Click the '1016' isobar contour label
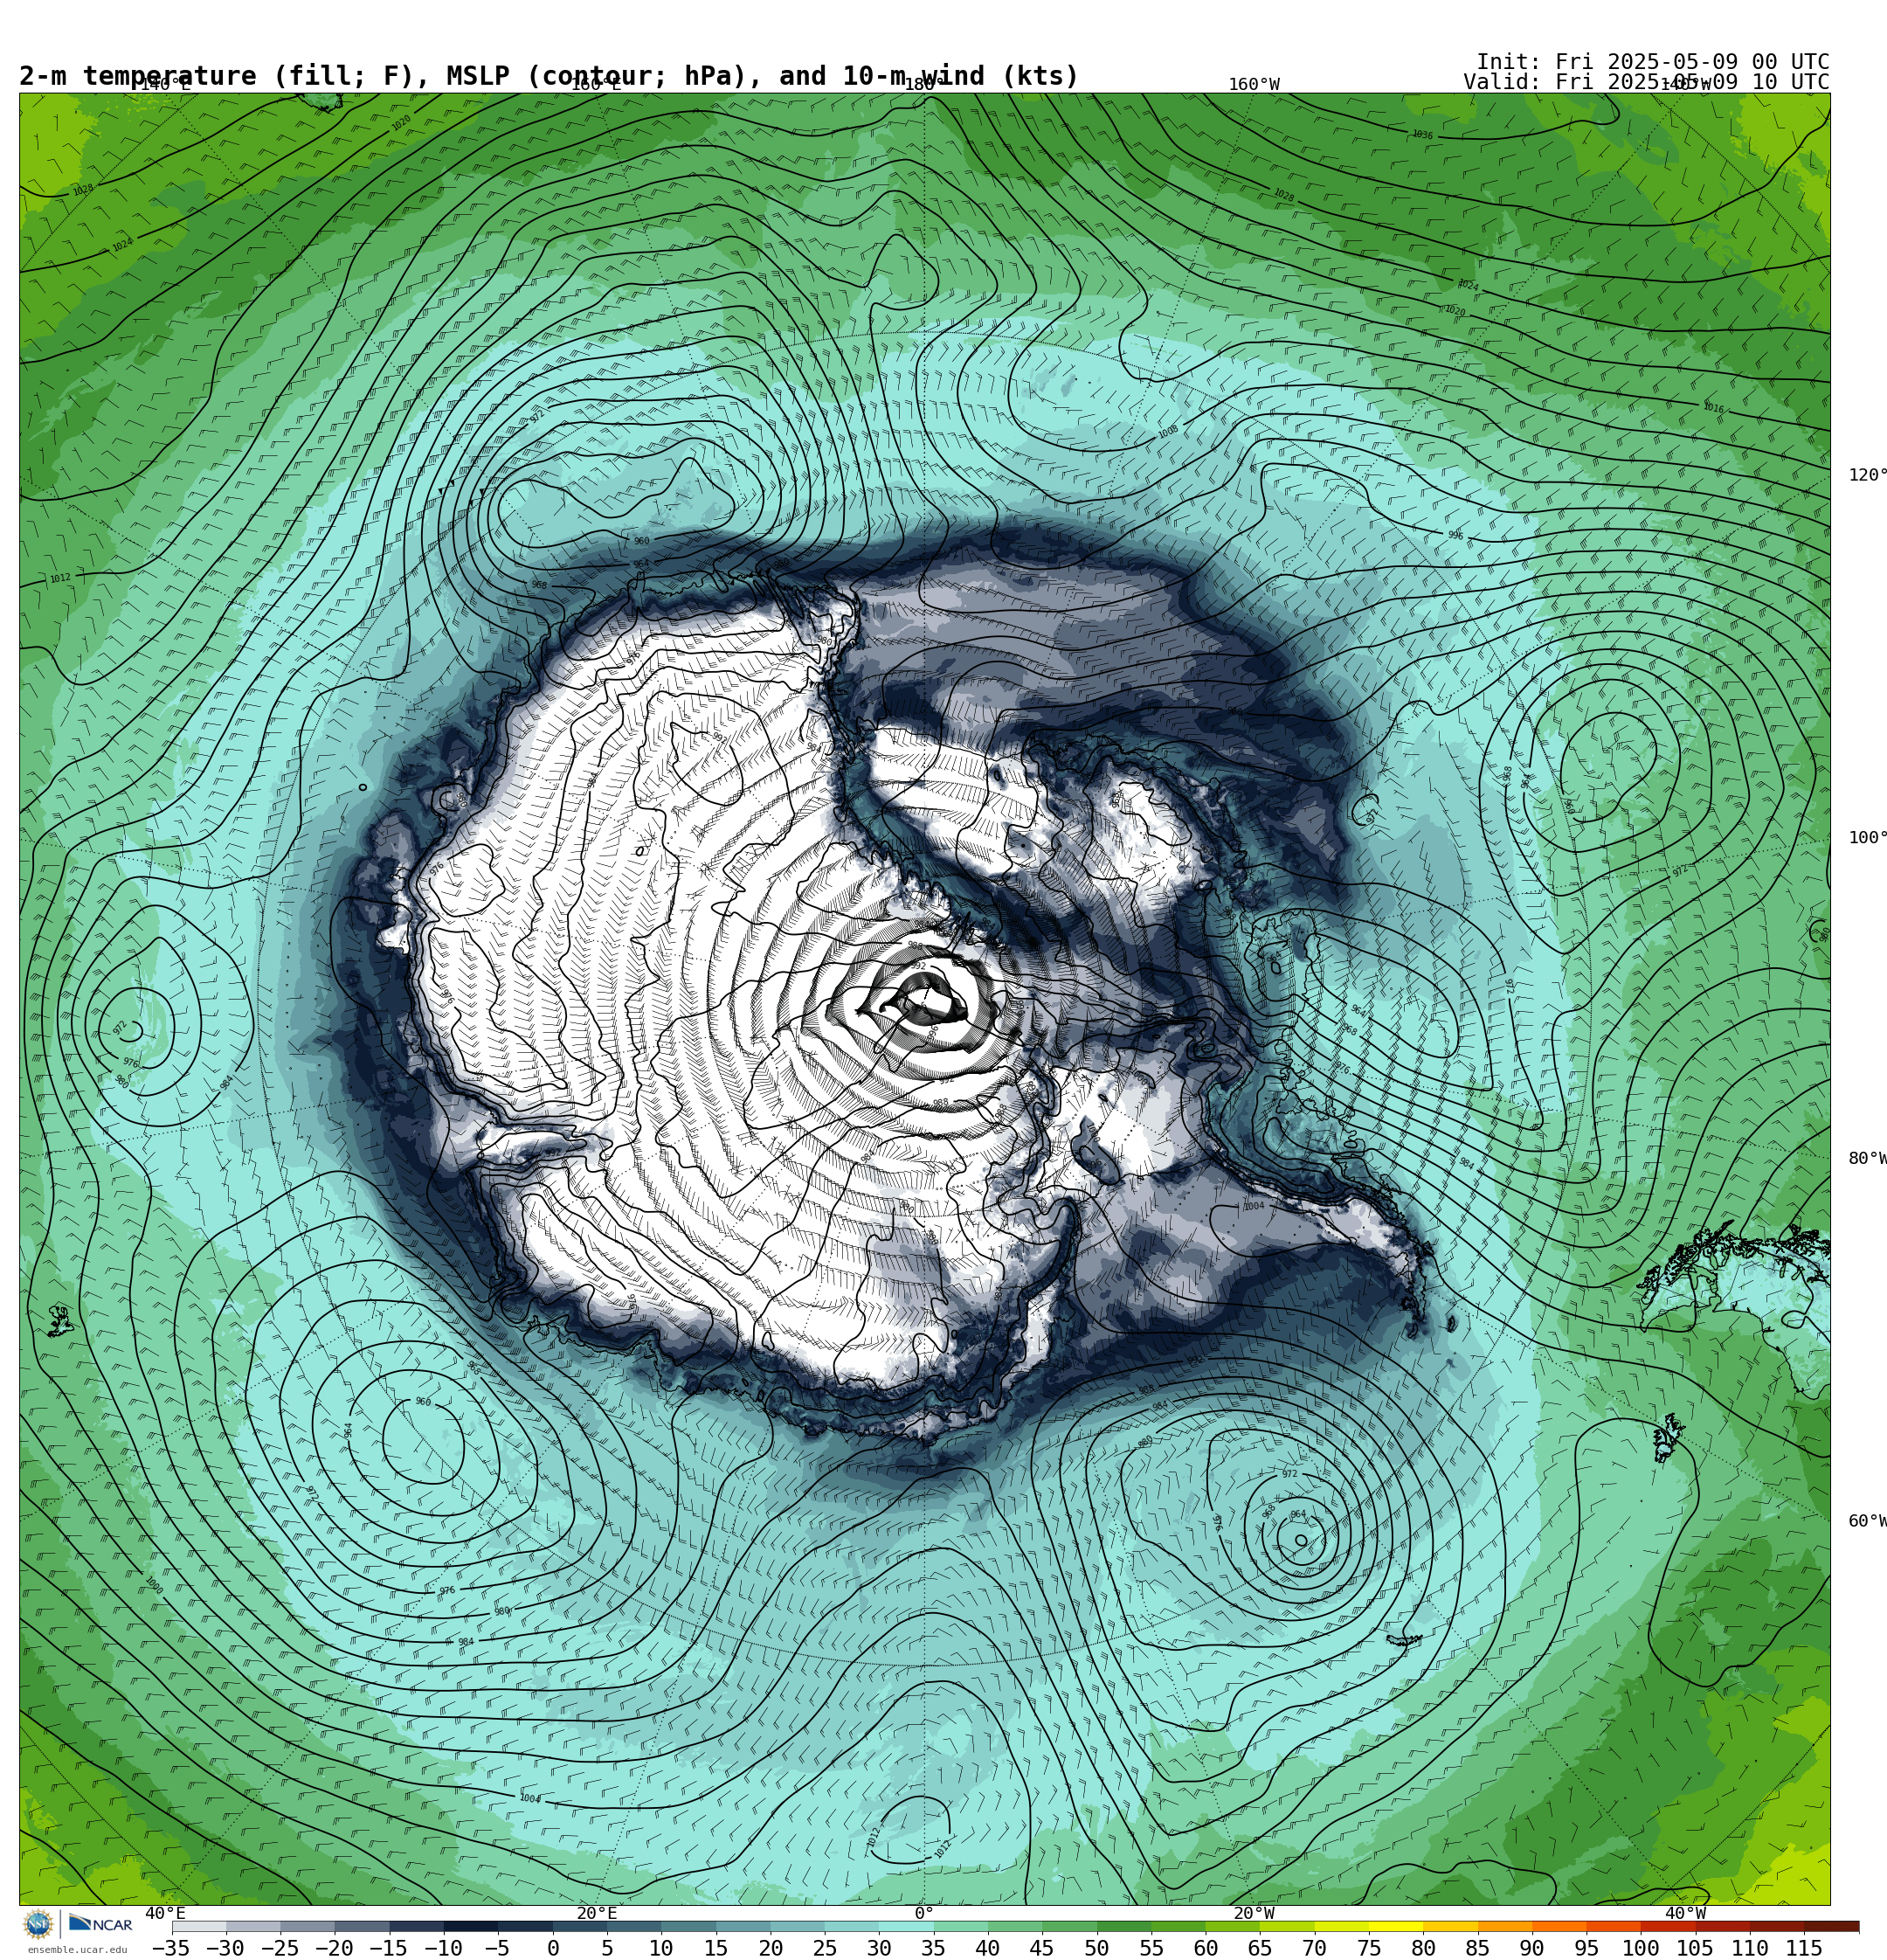1887x1960 pixels. click(1713, 408)
